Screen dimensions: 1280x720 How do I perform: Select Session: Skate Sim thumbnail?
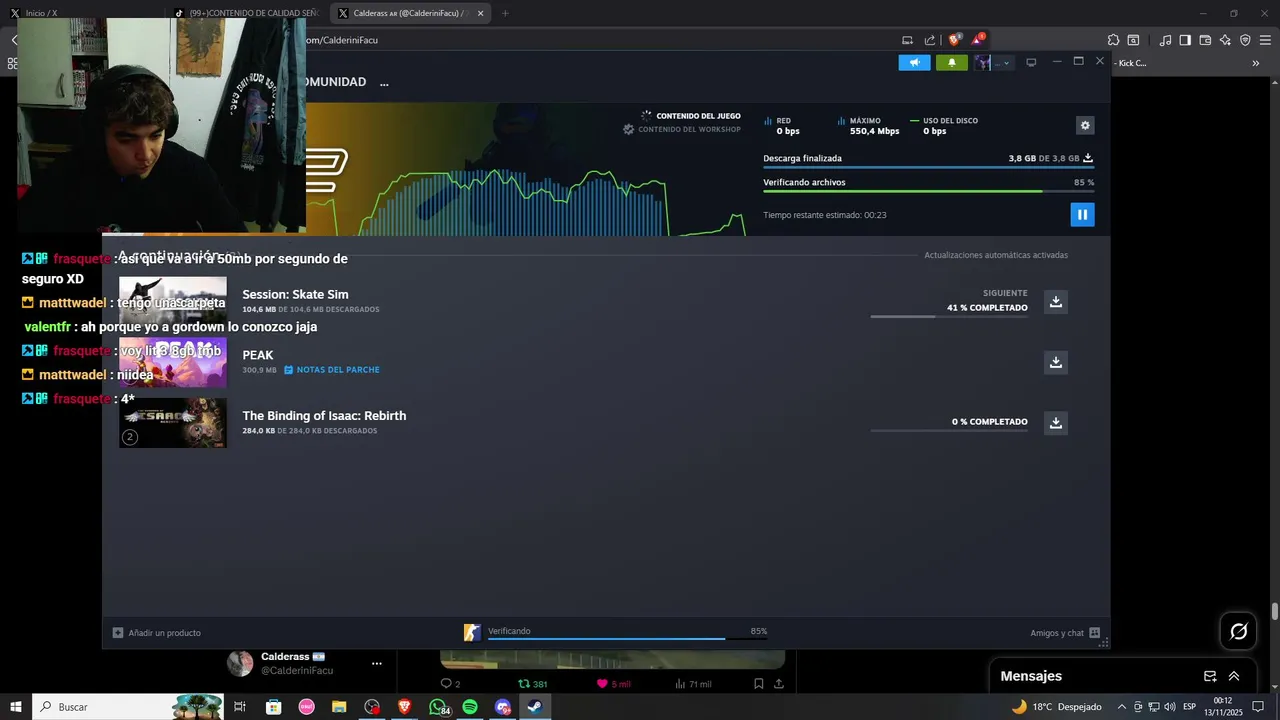[x=173, y=301]
